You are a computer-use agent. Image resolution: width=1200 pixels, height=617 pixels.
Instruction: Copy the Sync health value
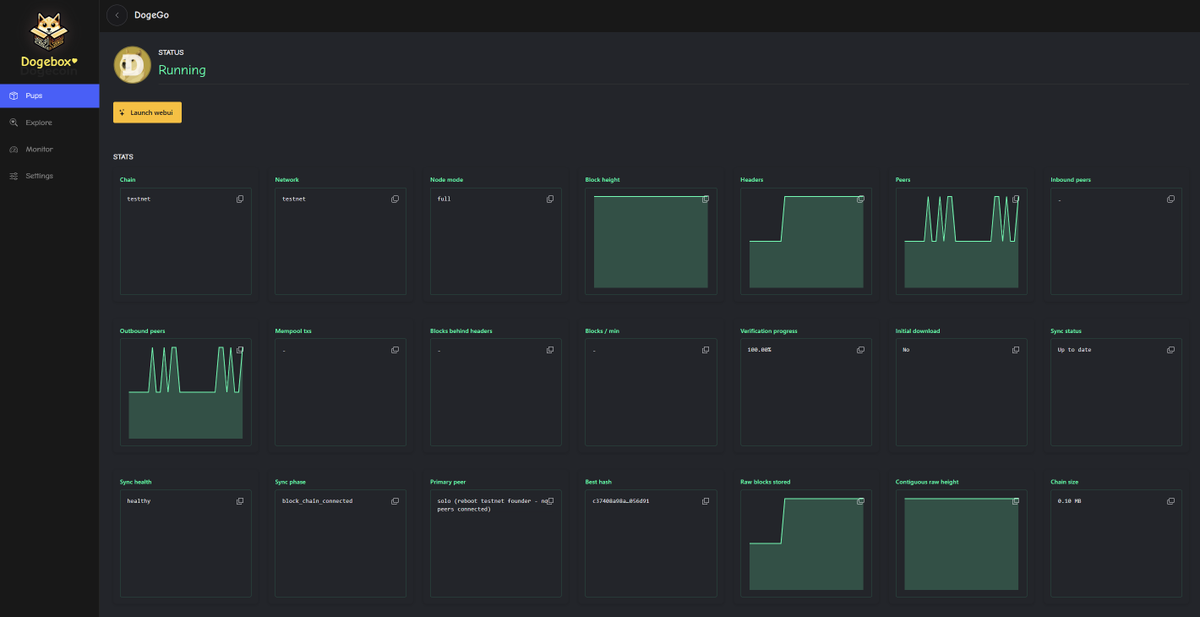240,501
